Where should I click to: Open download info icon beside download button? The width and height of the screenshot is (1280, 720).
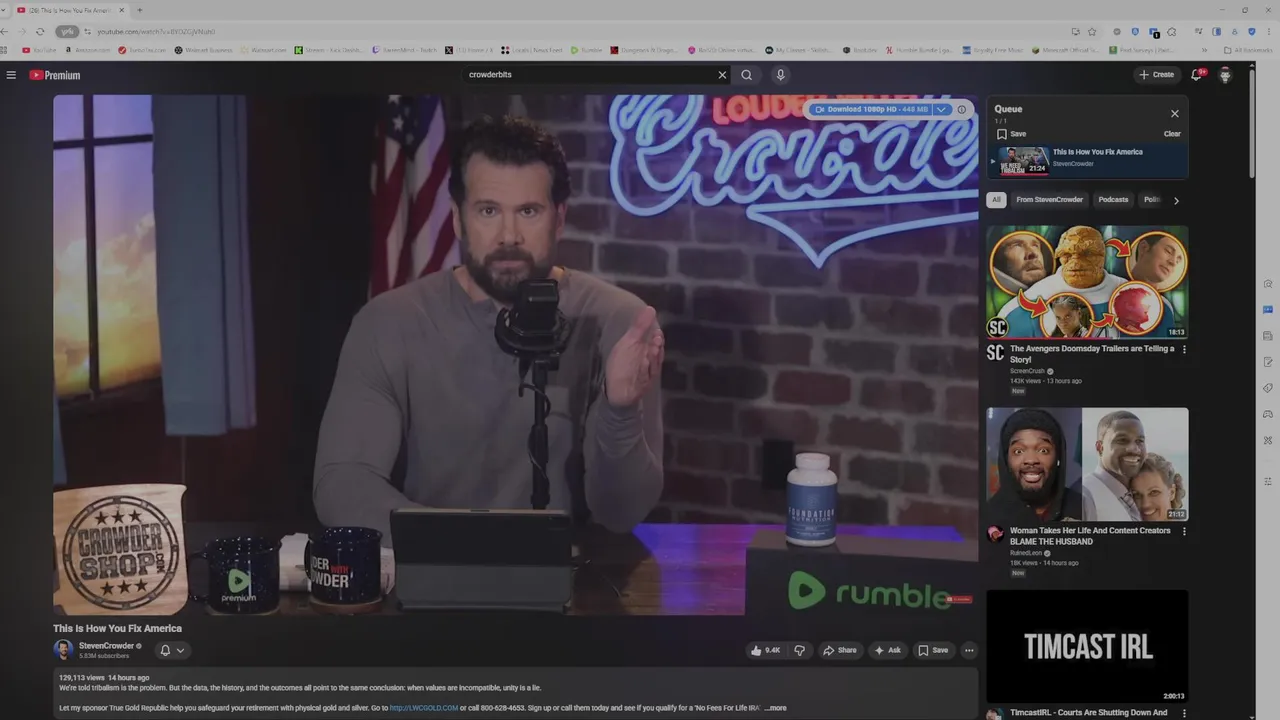962,109
